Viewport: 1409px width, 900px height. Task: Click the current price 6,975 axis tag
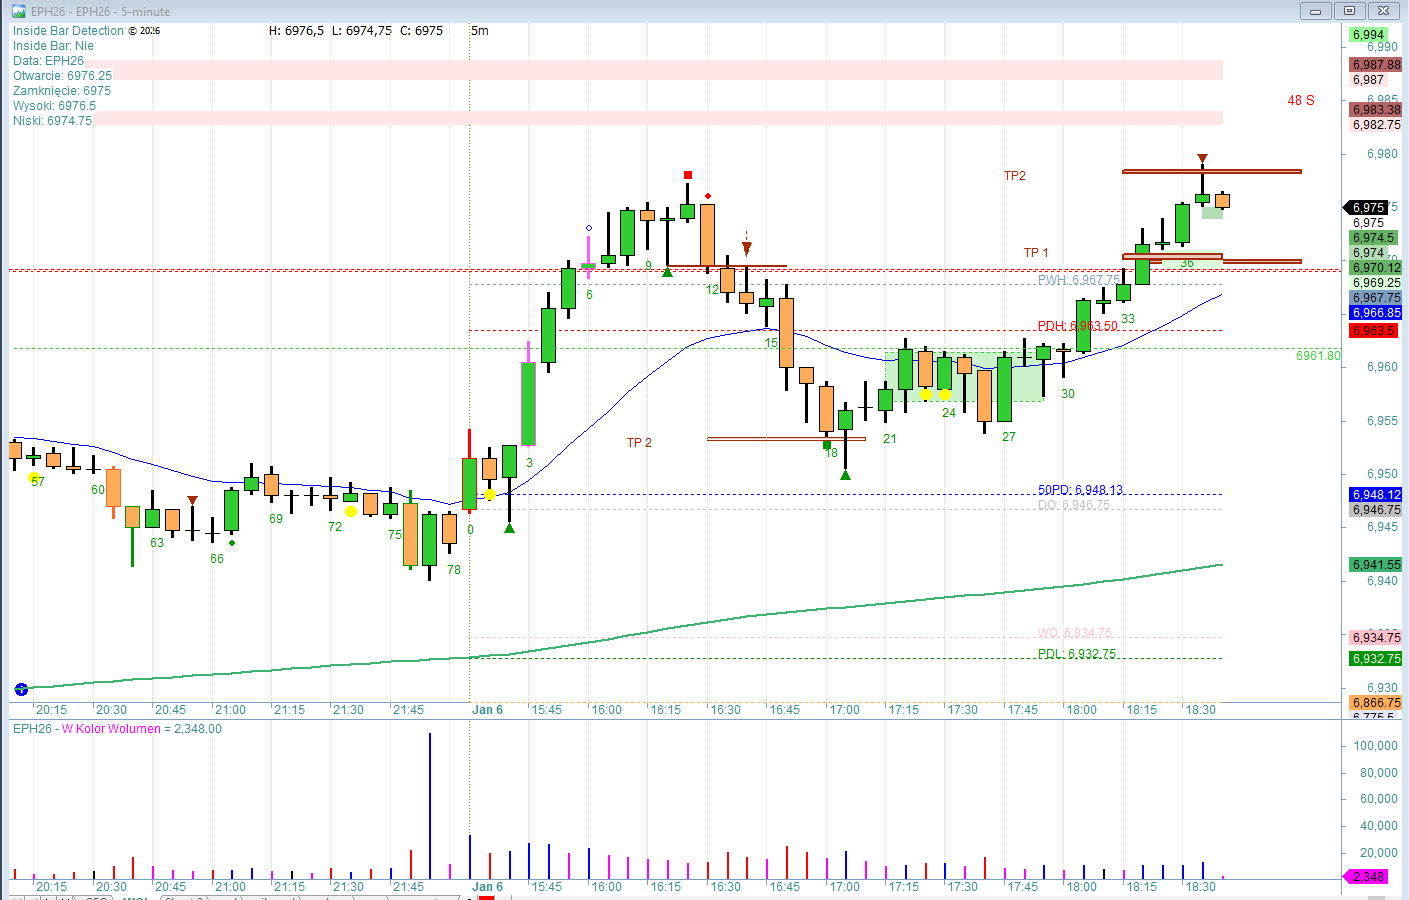[x=1368, y=208]
